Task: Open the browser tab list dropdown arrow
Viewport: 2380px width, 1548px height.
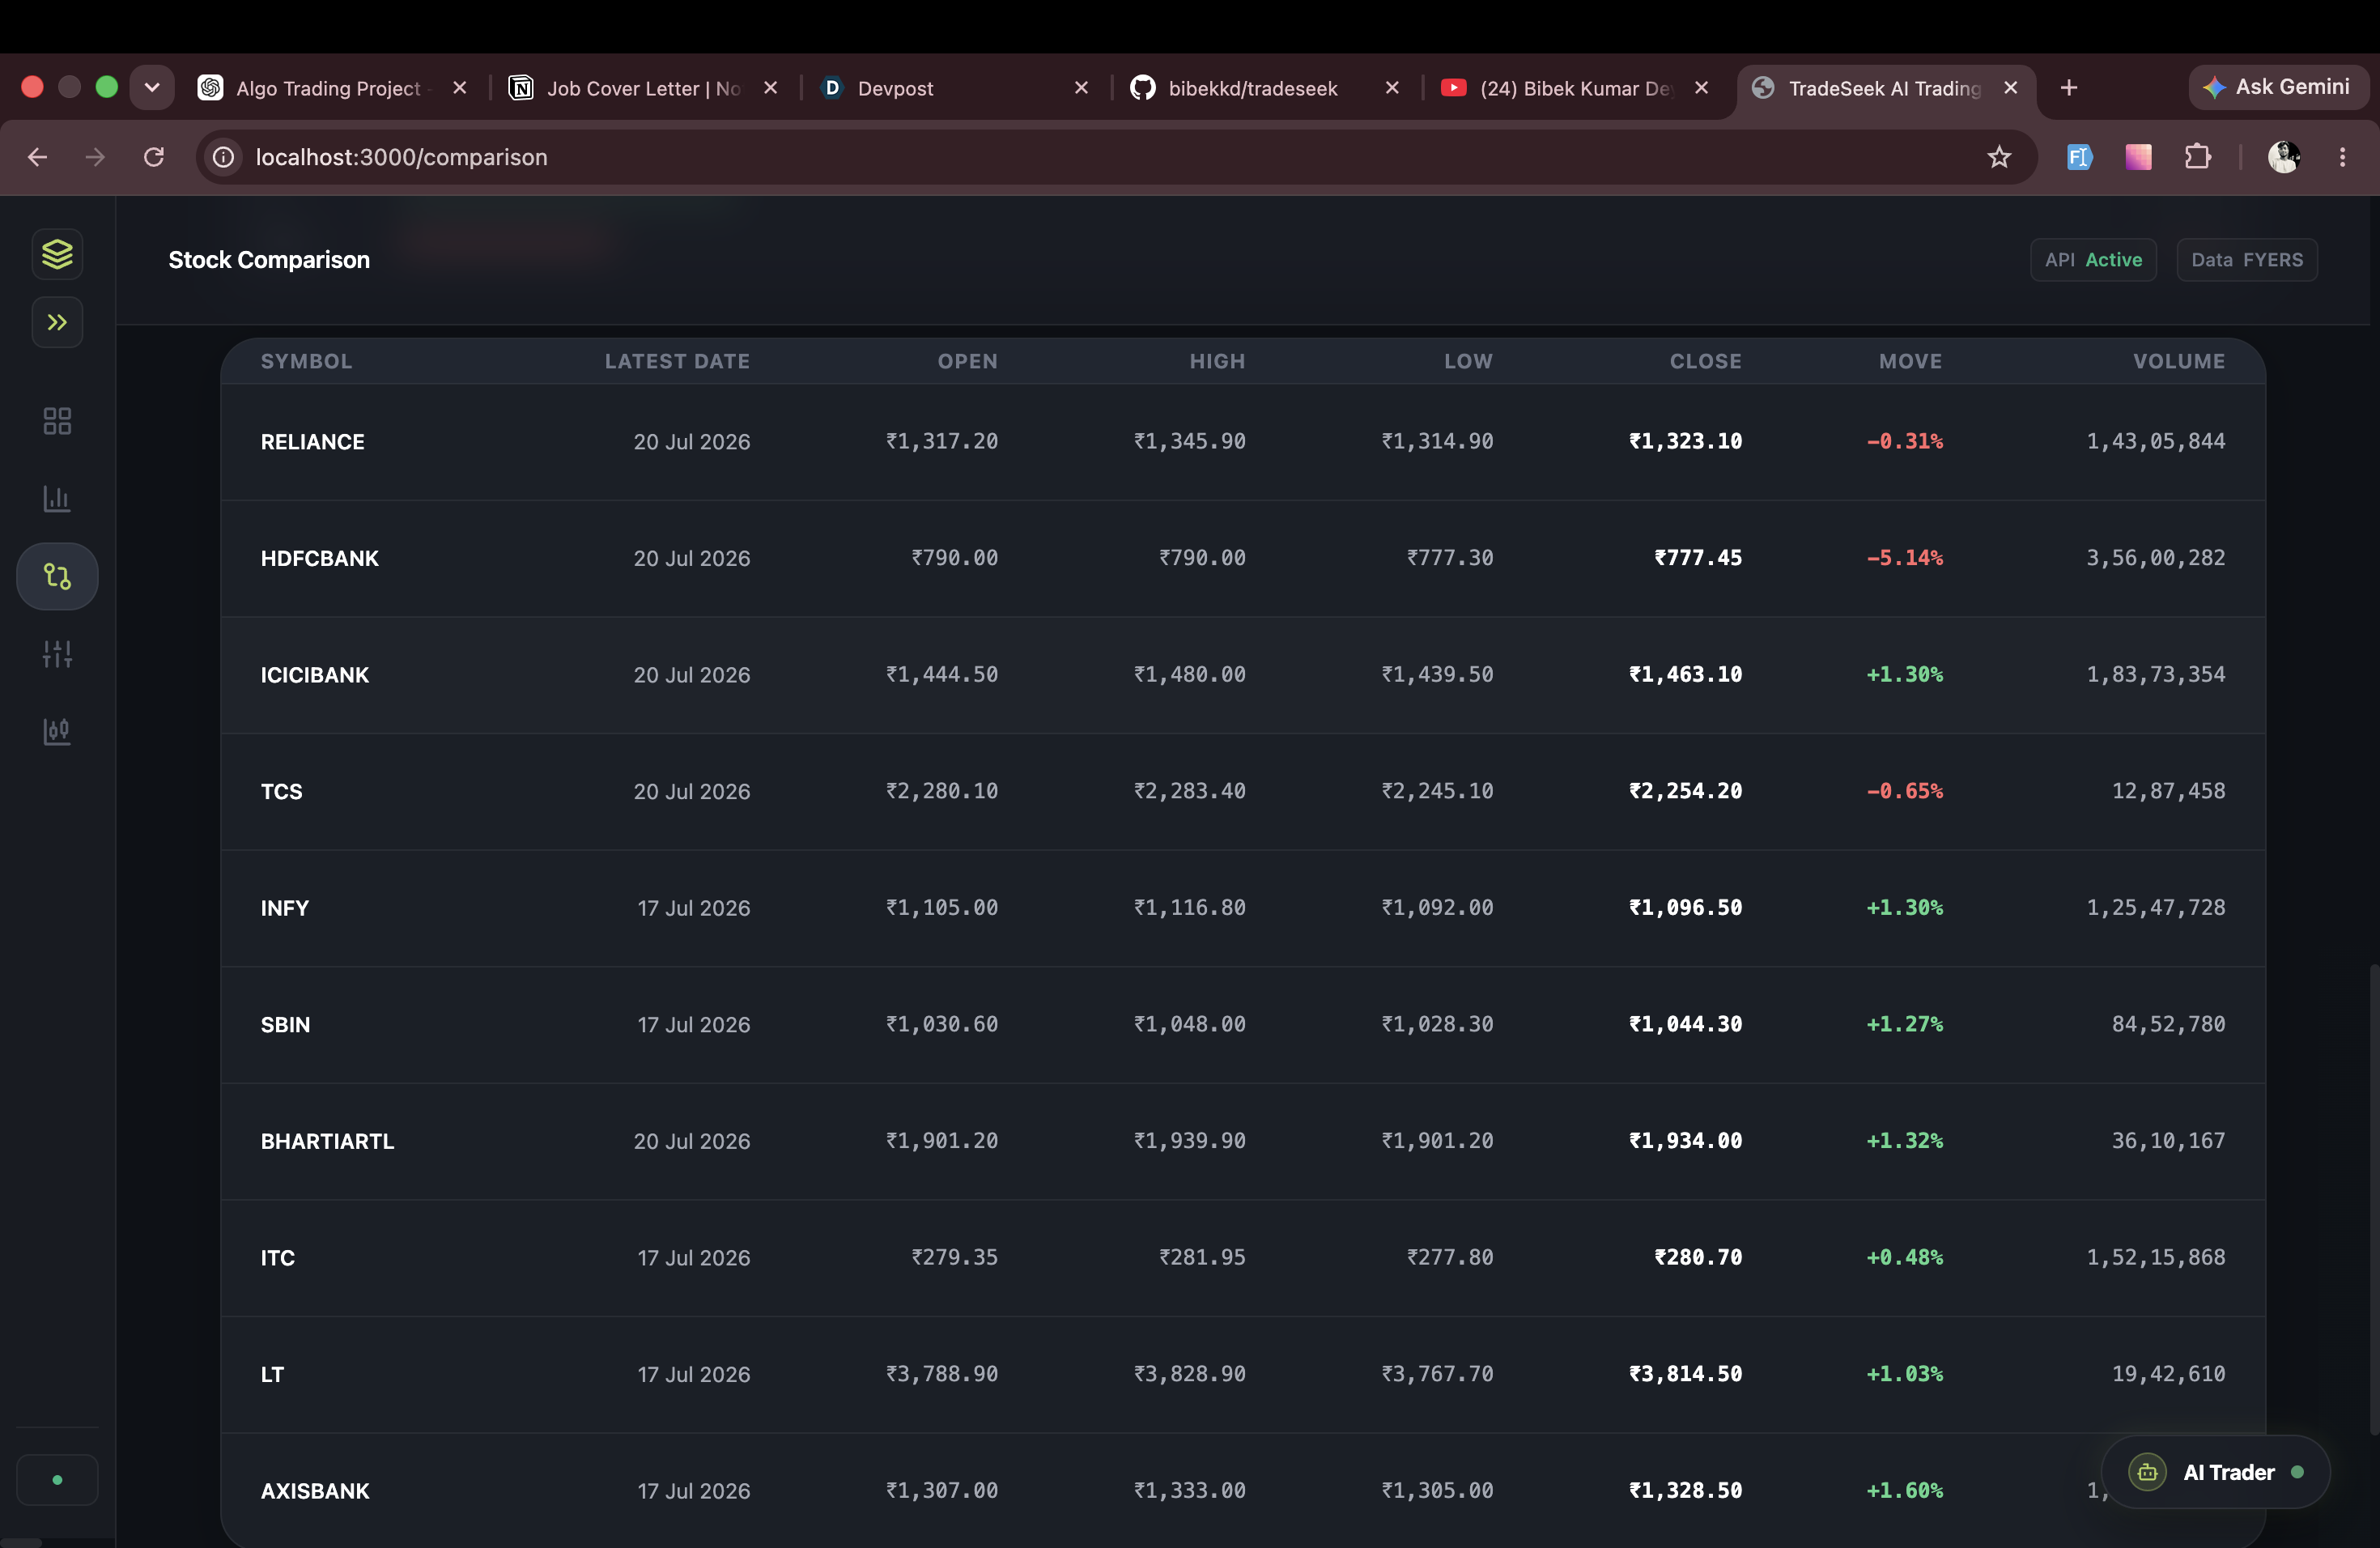Action: (152, 88)
